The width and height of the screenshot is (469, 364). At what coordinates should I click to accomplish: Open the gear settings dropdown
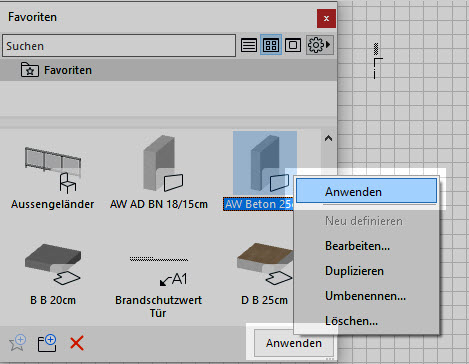click(x=319, y=45)
